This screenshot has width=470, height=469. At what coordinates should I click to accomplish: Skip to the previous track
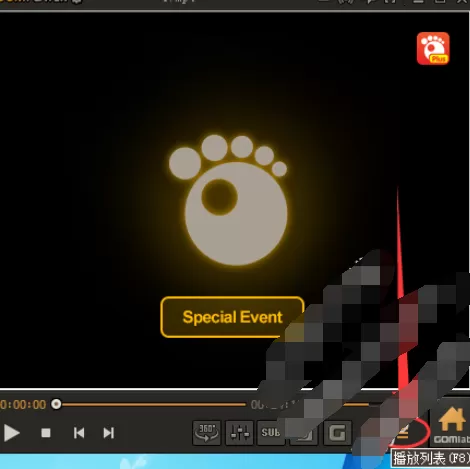coord(79,433)
